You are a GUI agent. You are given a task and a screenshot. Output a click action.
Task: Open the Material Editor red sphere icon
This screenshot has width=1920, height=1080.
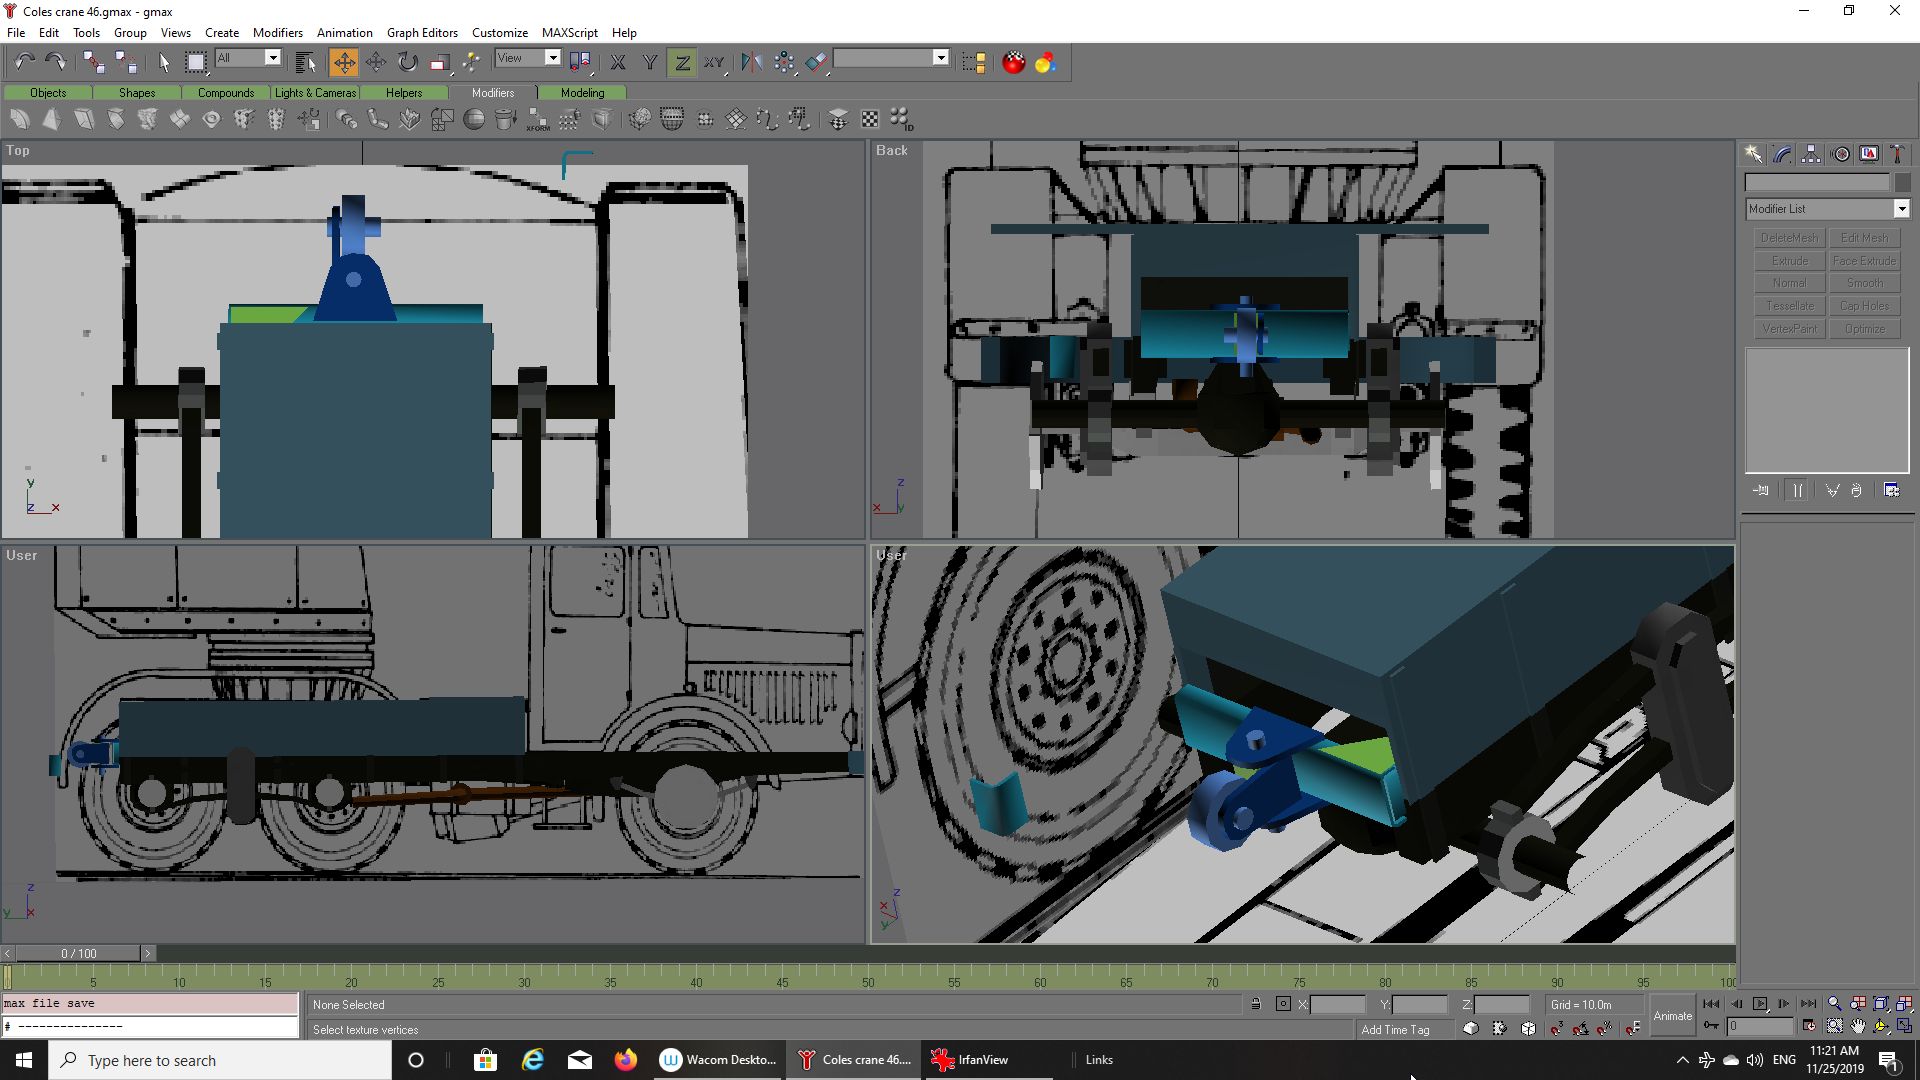[1013, 62]
